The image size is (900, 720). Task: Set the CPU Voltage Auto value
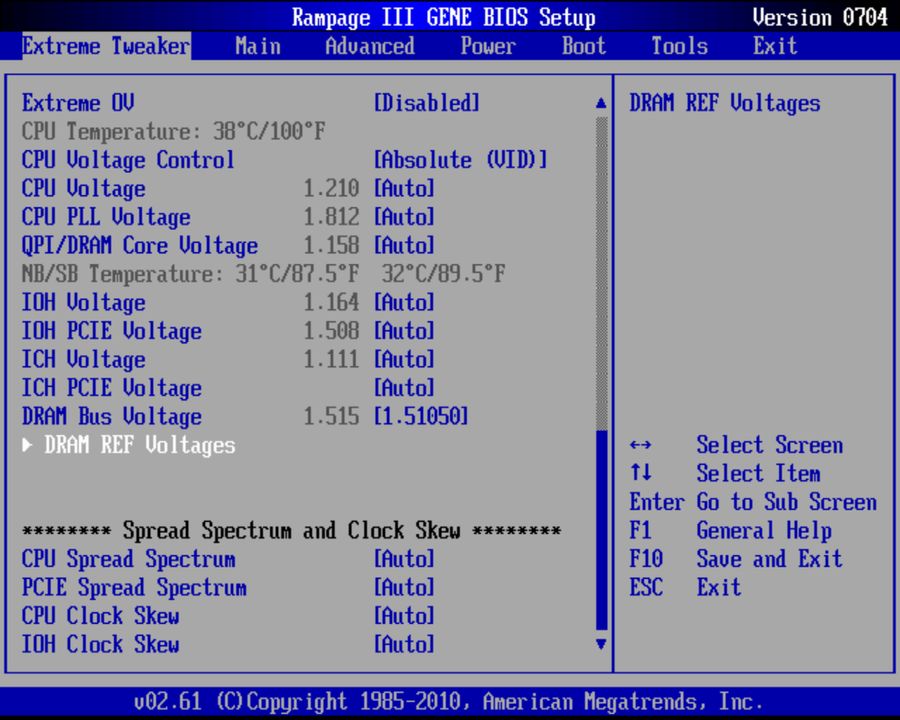tap(404, 188)
